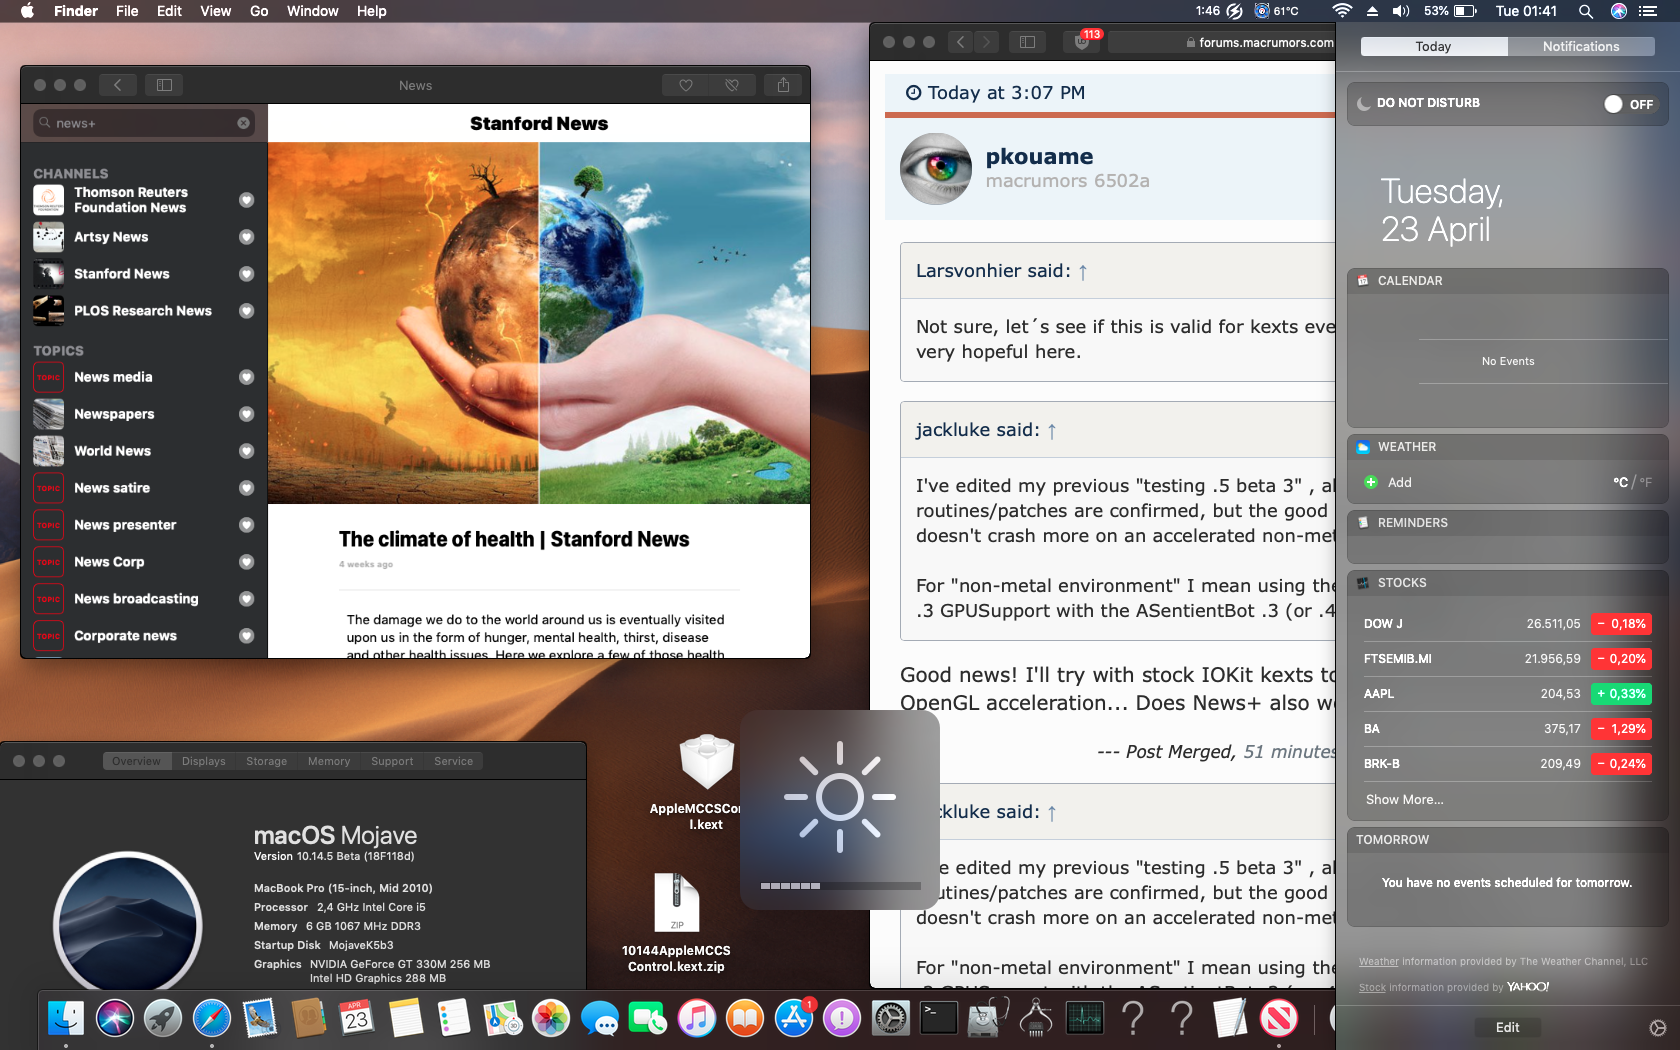1680x1050 pixels.
Task: Clear the news+ search field with X
Action: [x=243, y=123]
